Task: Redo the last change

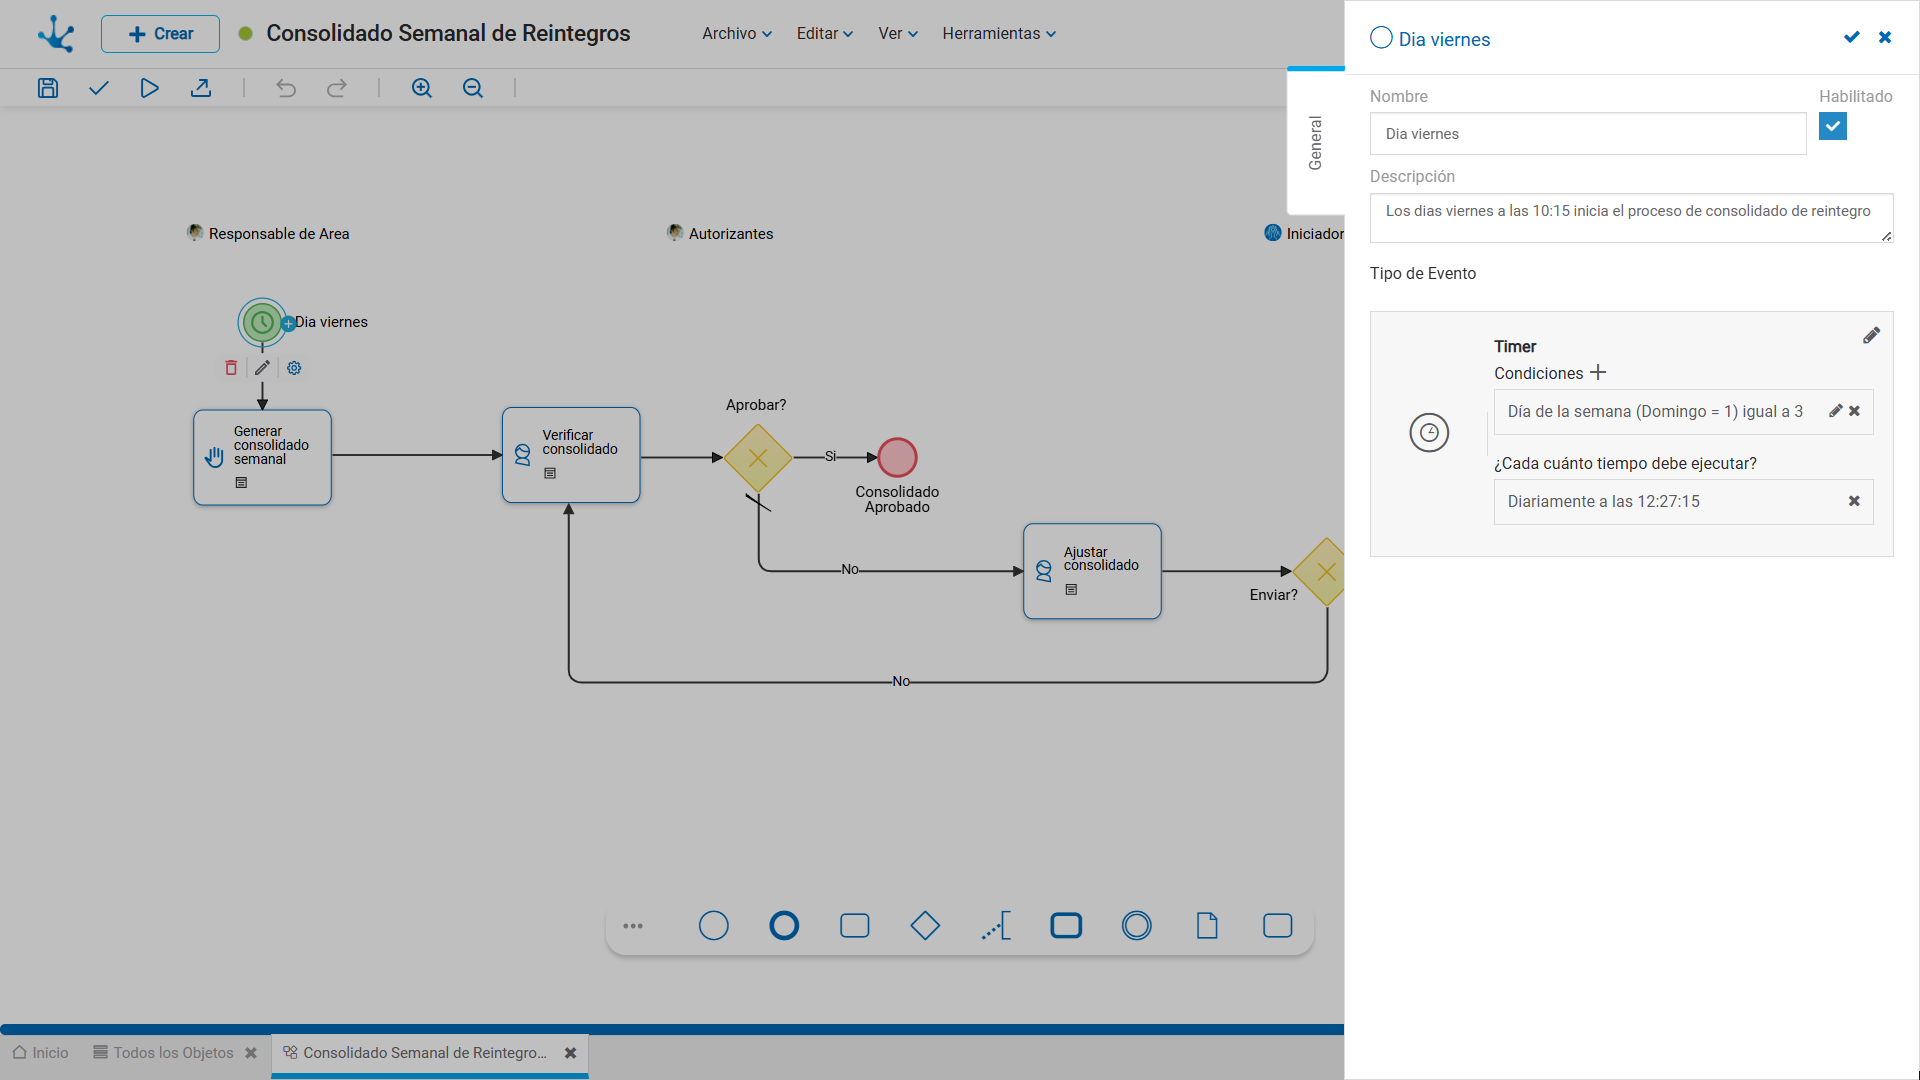Action: (x=337, y=88)
